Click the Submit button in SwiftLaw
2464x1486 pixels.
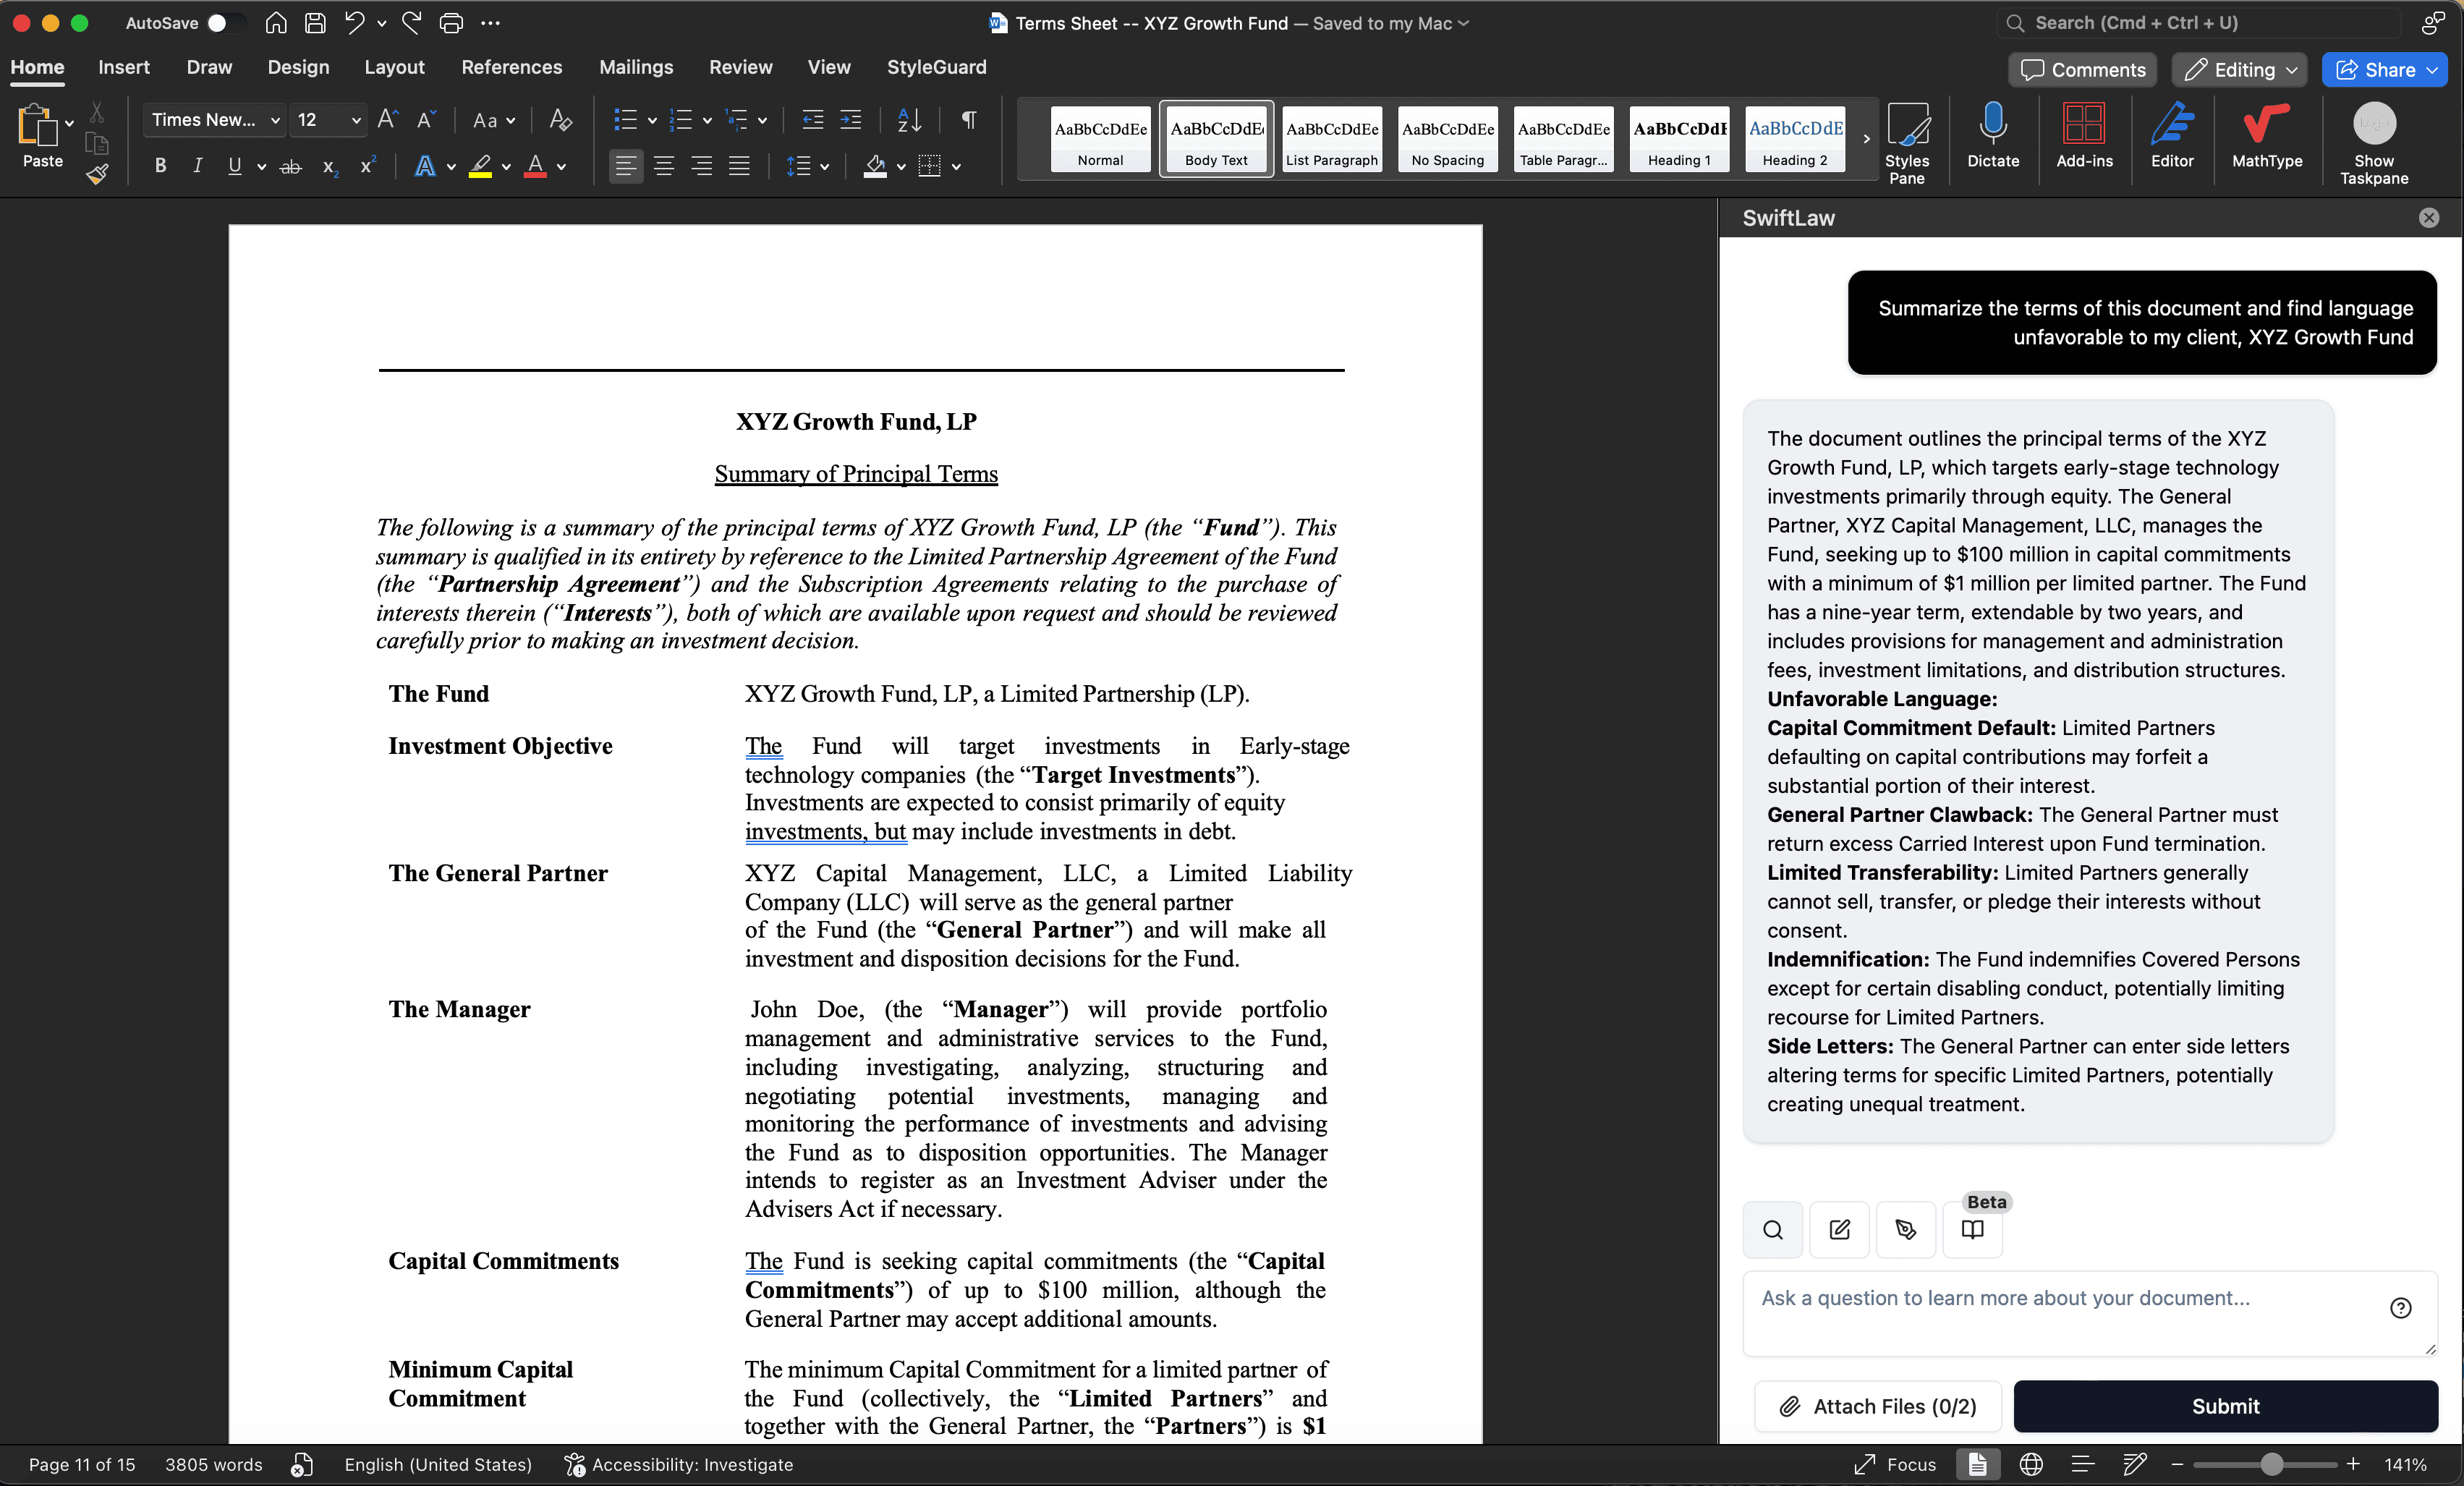coord(2225,1406)
